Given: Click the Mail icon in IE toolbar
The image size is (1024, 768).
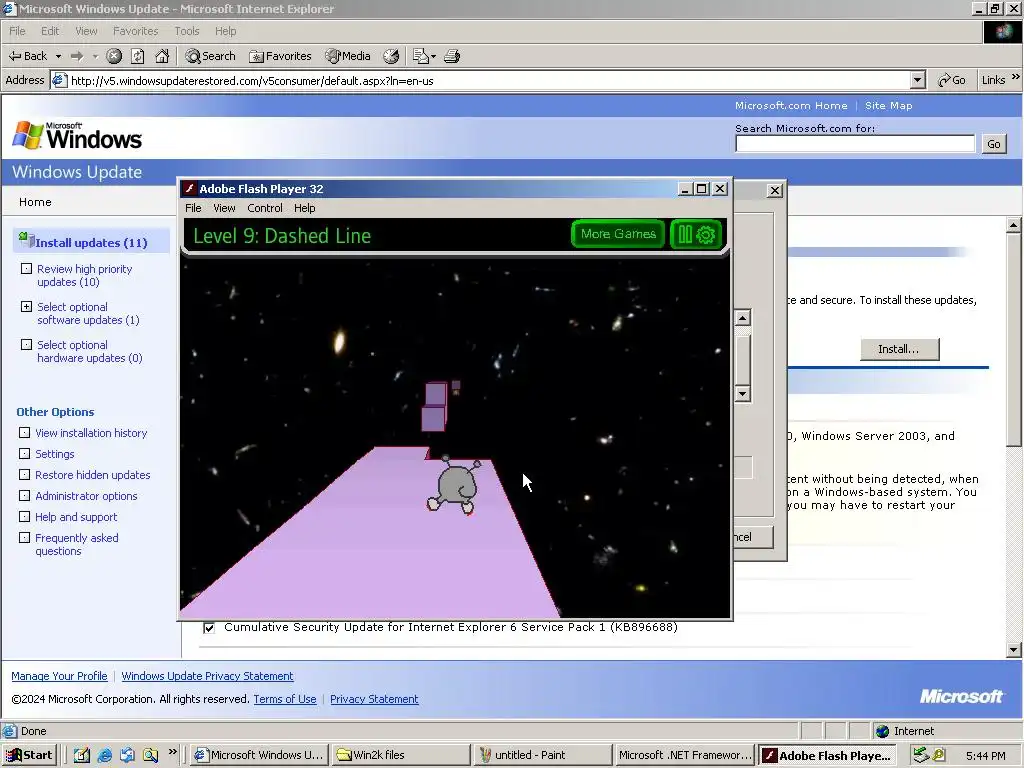Looking at the screenshot, I should point(421,56).
